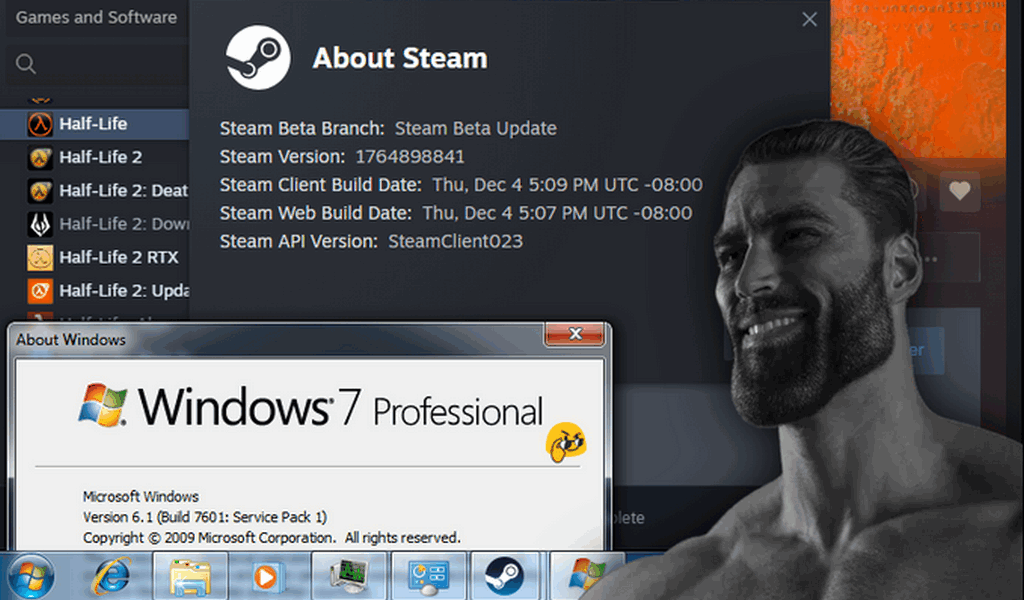The height and width of the screenshot is (600, 1024).
Task: Click the 'About Windows' title bar text
Action: click(x=71, y=340)
